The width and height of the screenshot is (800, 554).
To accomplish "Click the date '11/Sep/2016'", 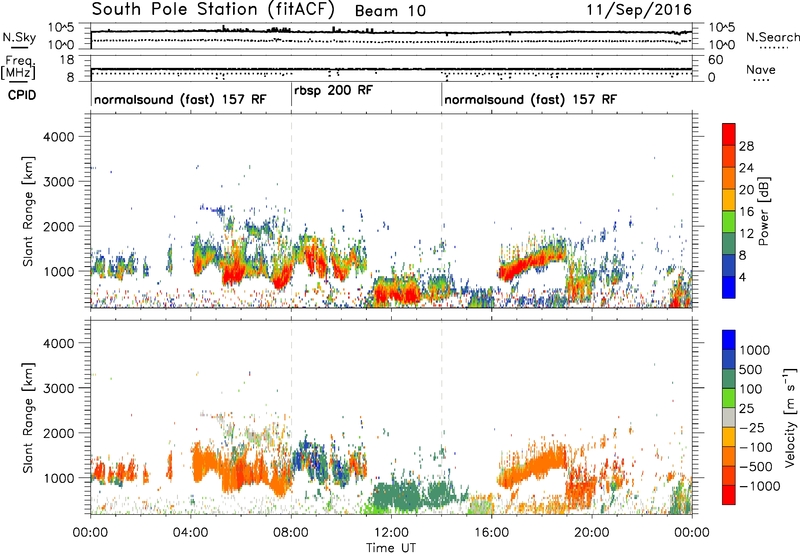I will 639,10.
